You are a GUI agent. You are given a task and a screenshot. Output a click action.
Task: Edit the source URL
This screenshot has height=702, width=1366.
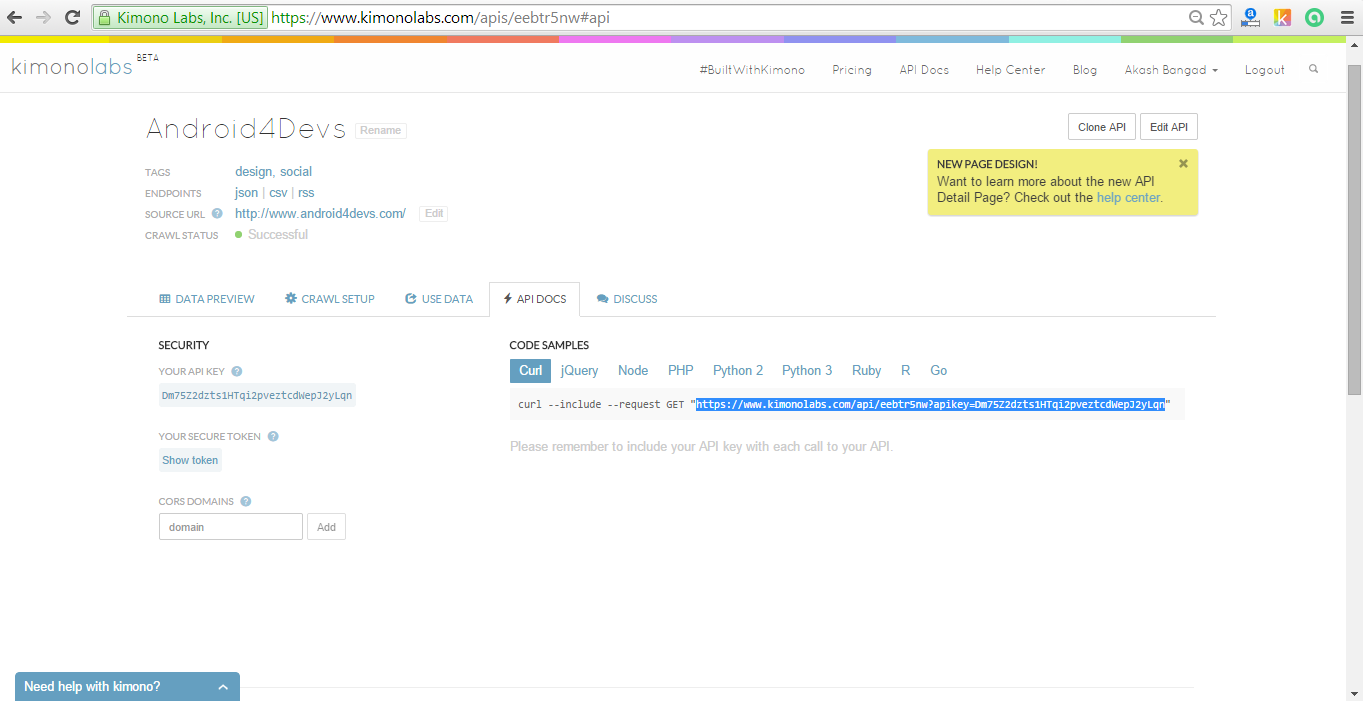[433, 213]
